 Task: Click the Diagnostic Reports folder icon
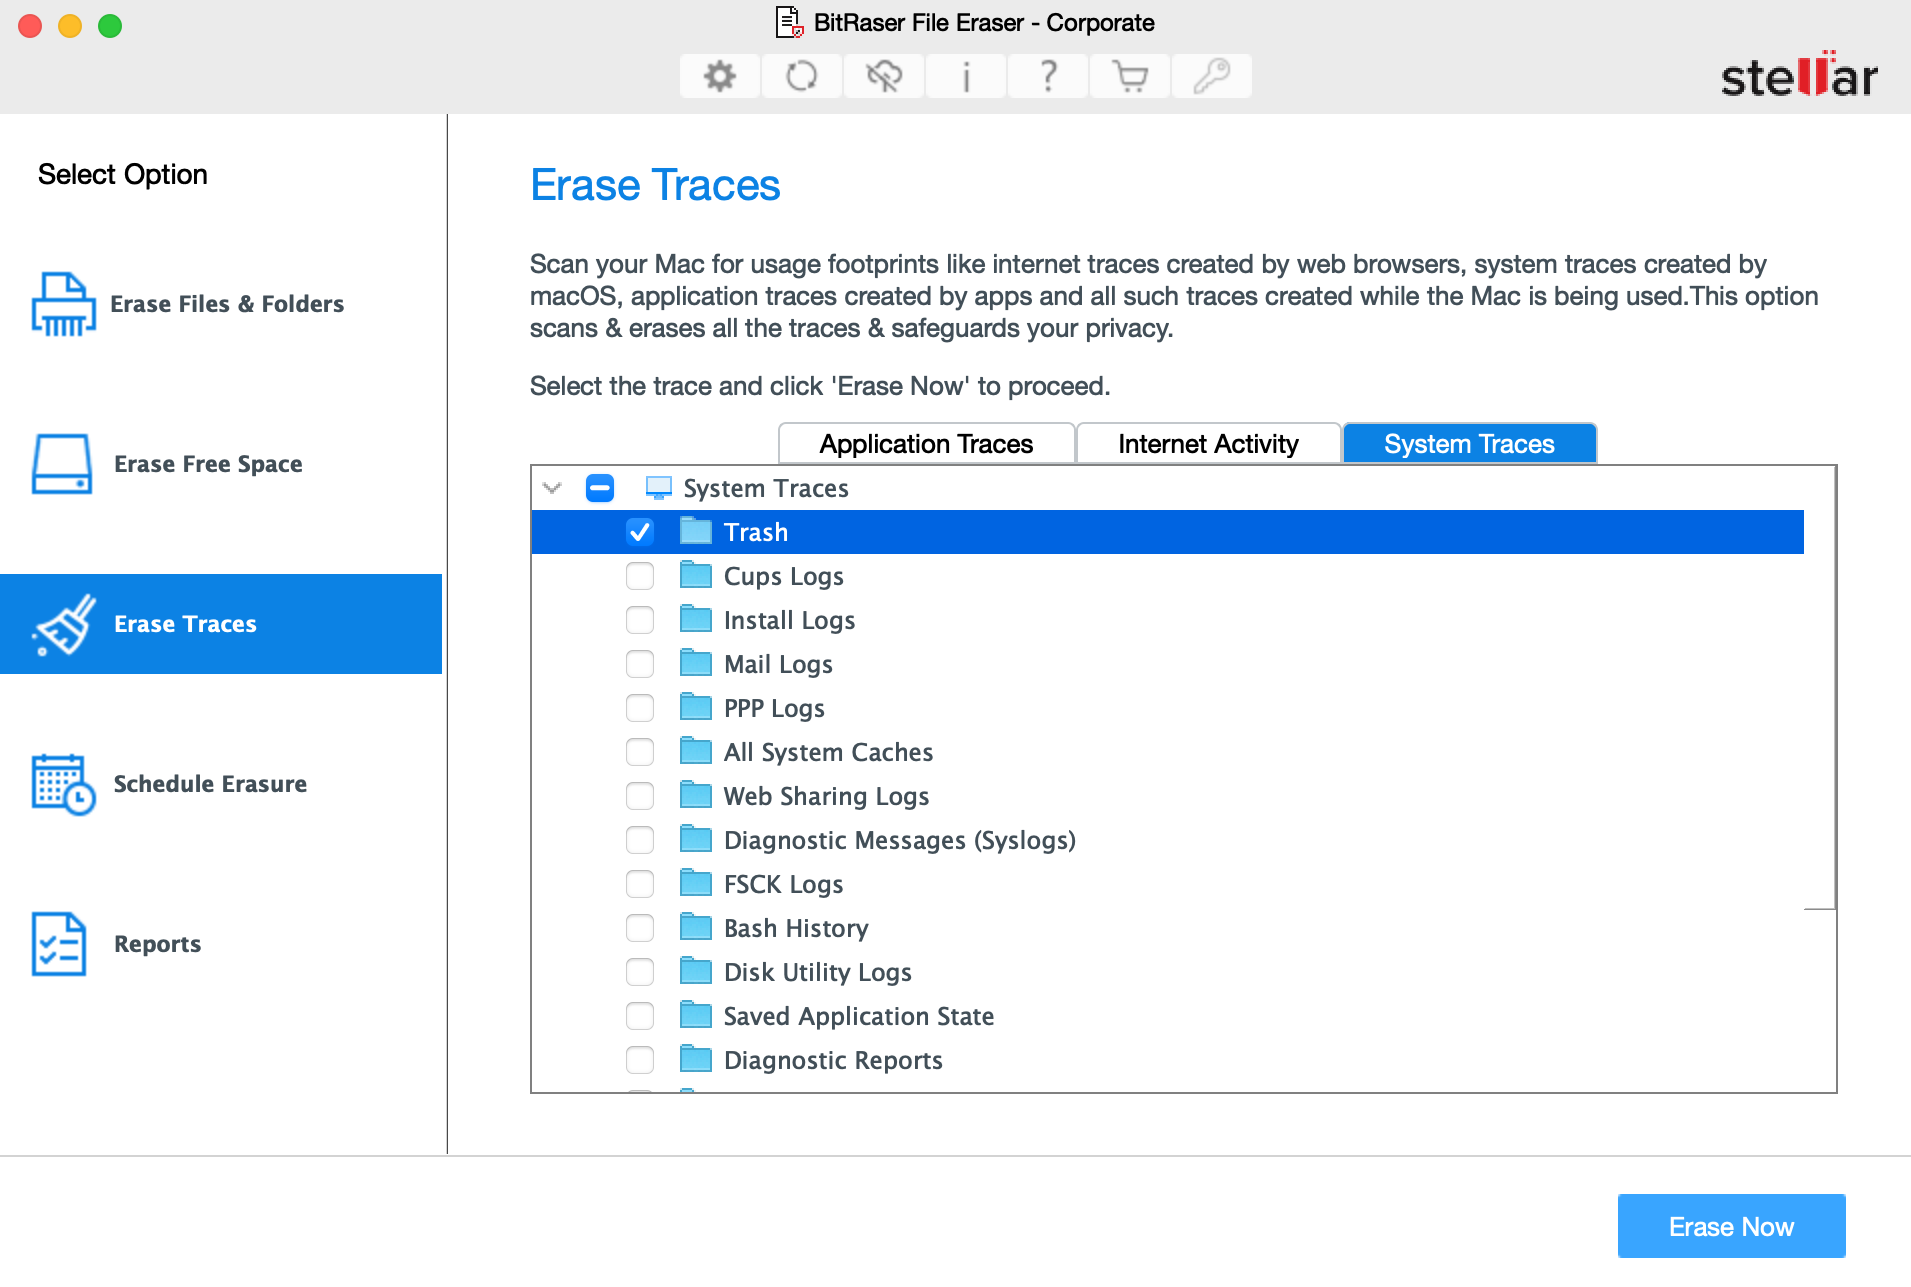coord(696,1059)
